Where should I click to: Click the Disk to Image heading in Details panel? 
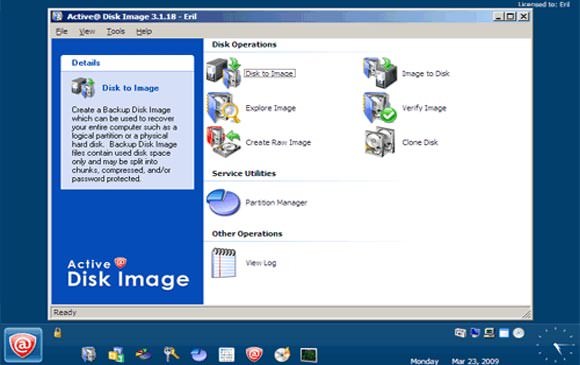130,88
